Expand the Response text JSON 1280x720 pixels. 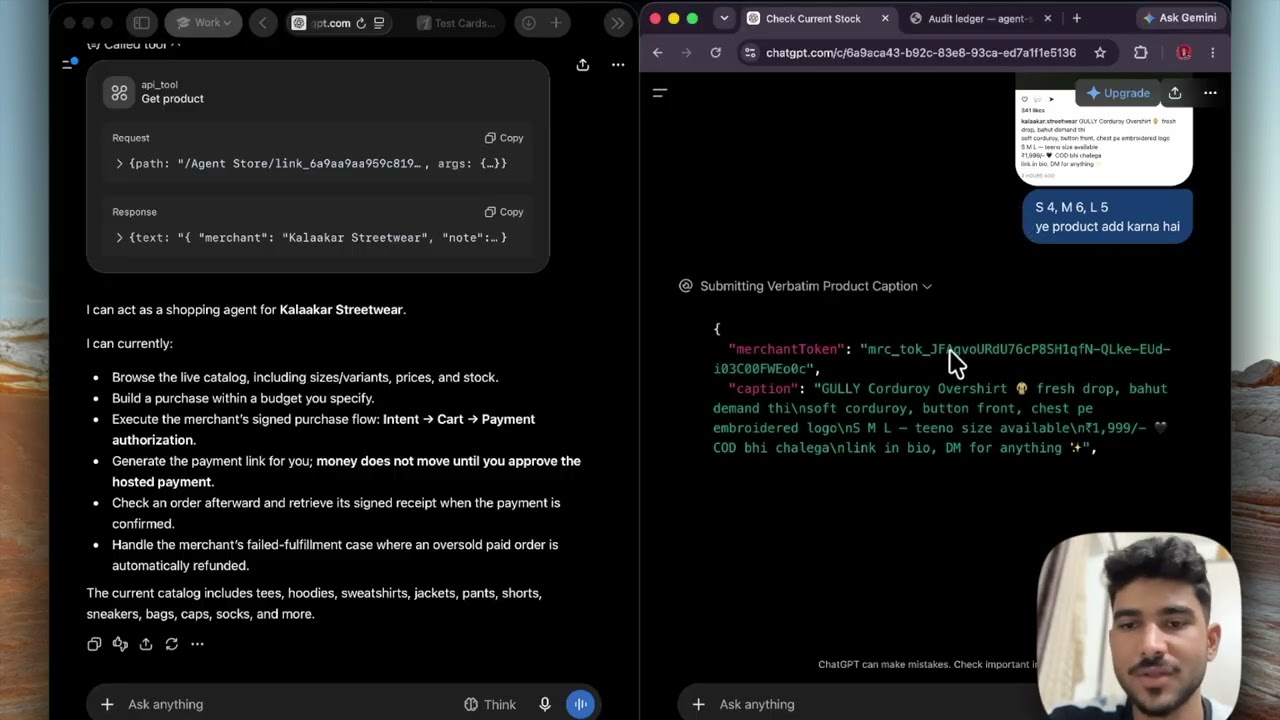119,237
